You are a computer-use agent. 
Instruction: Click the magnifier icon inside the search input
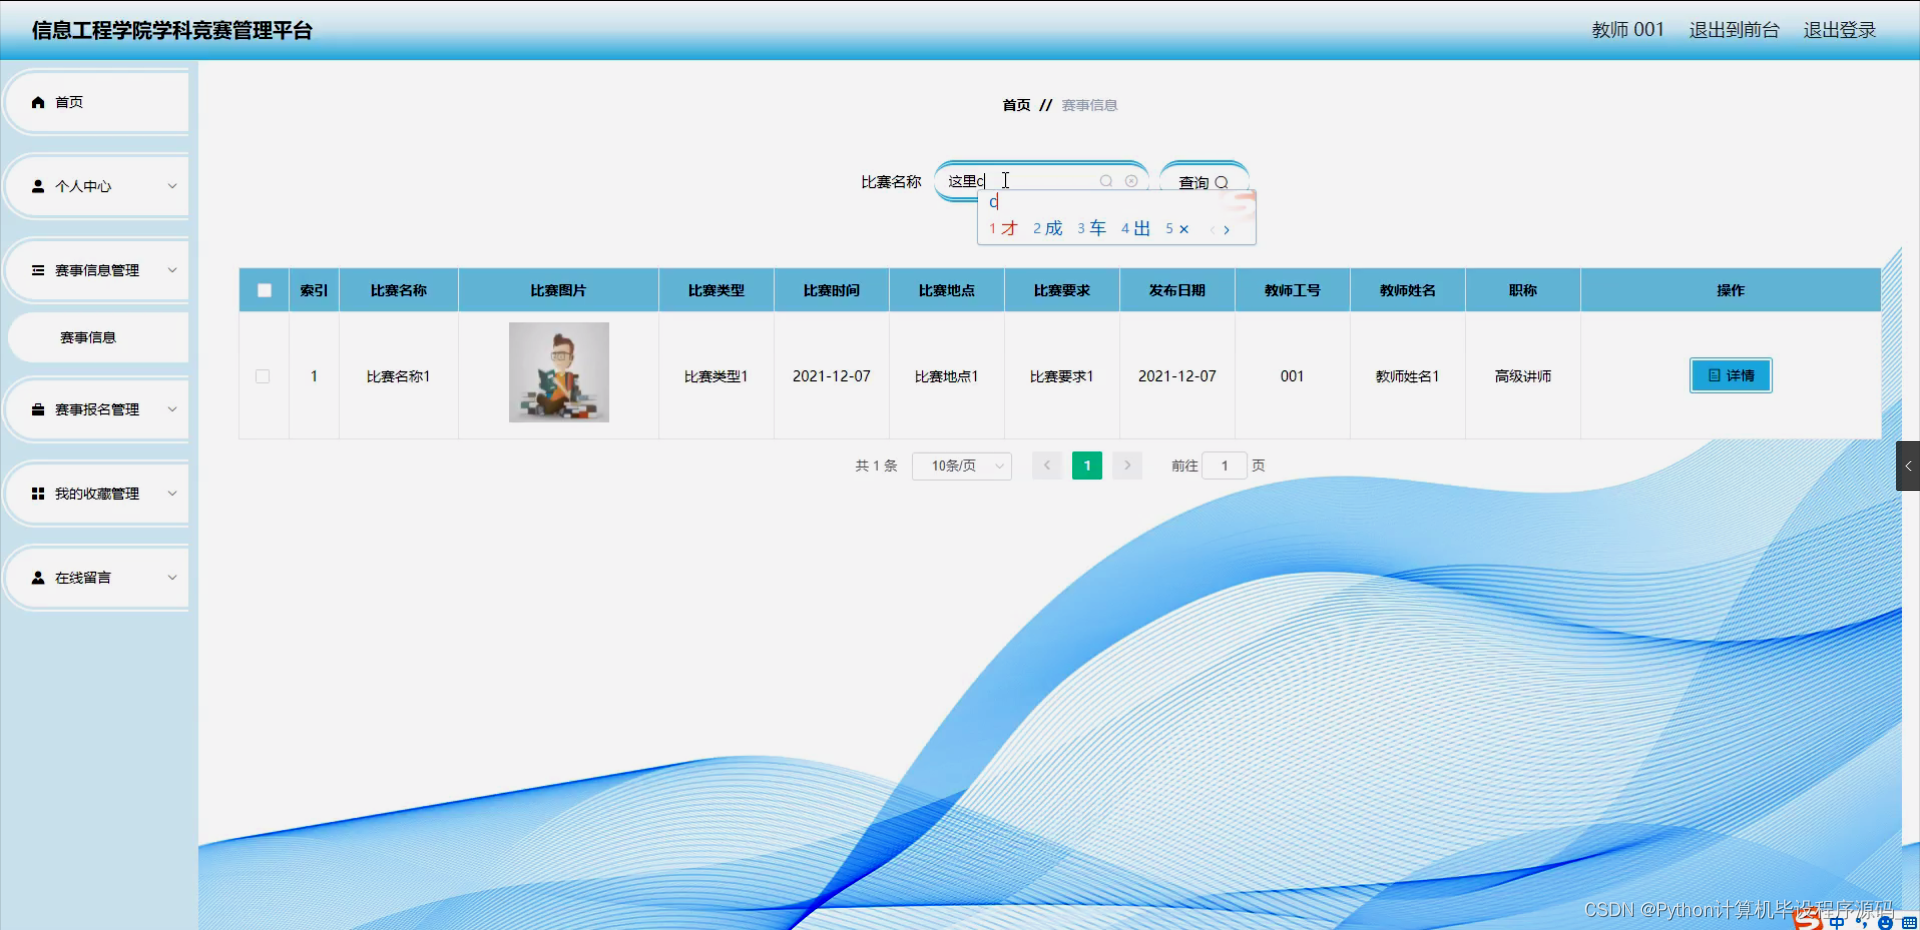point(1105,180)
